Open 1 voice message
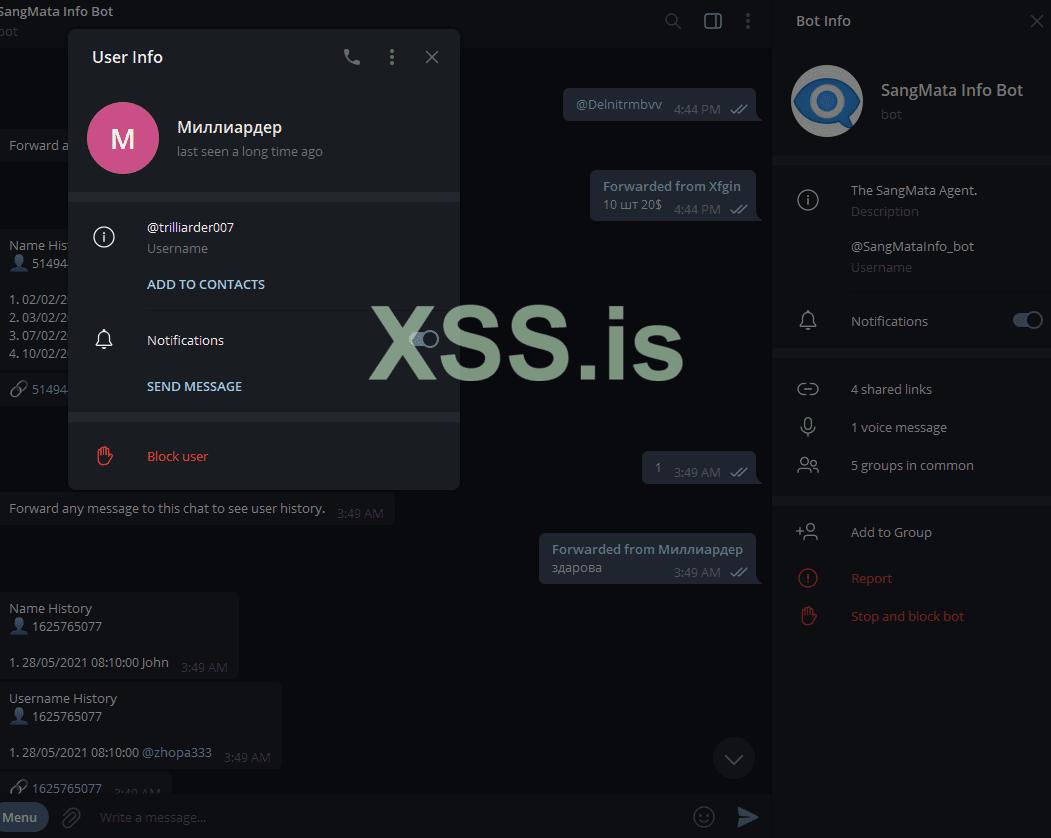 (899, 428)
